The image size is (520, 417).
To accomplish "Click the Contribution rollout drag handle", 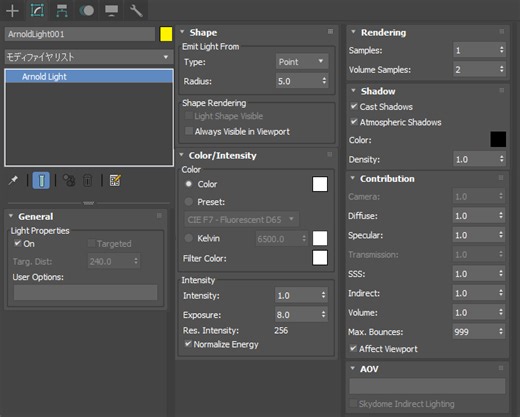I will (501, 178).
